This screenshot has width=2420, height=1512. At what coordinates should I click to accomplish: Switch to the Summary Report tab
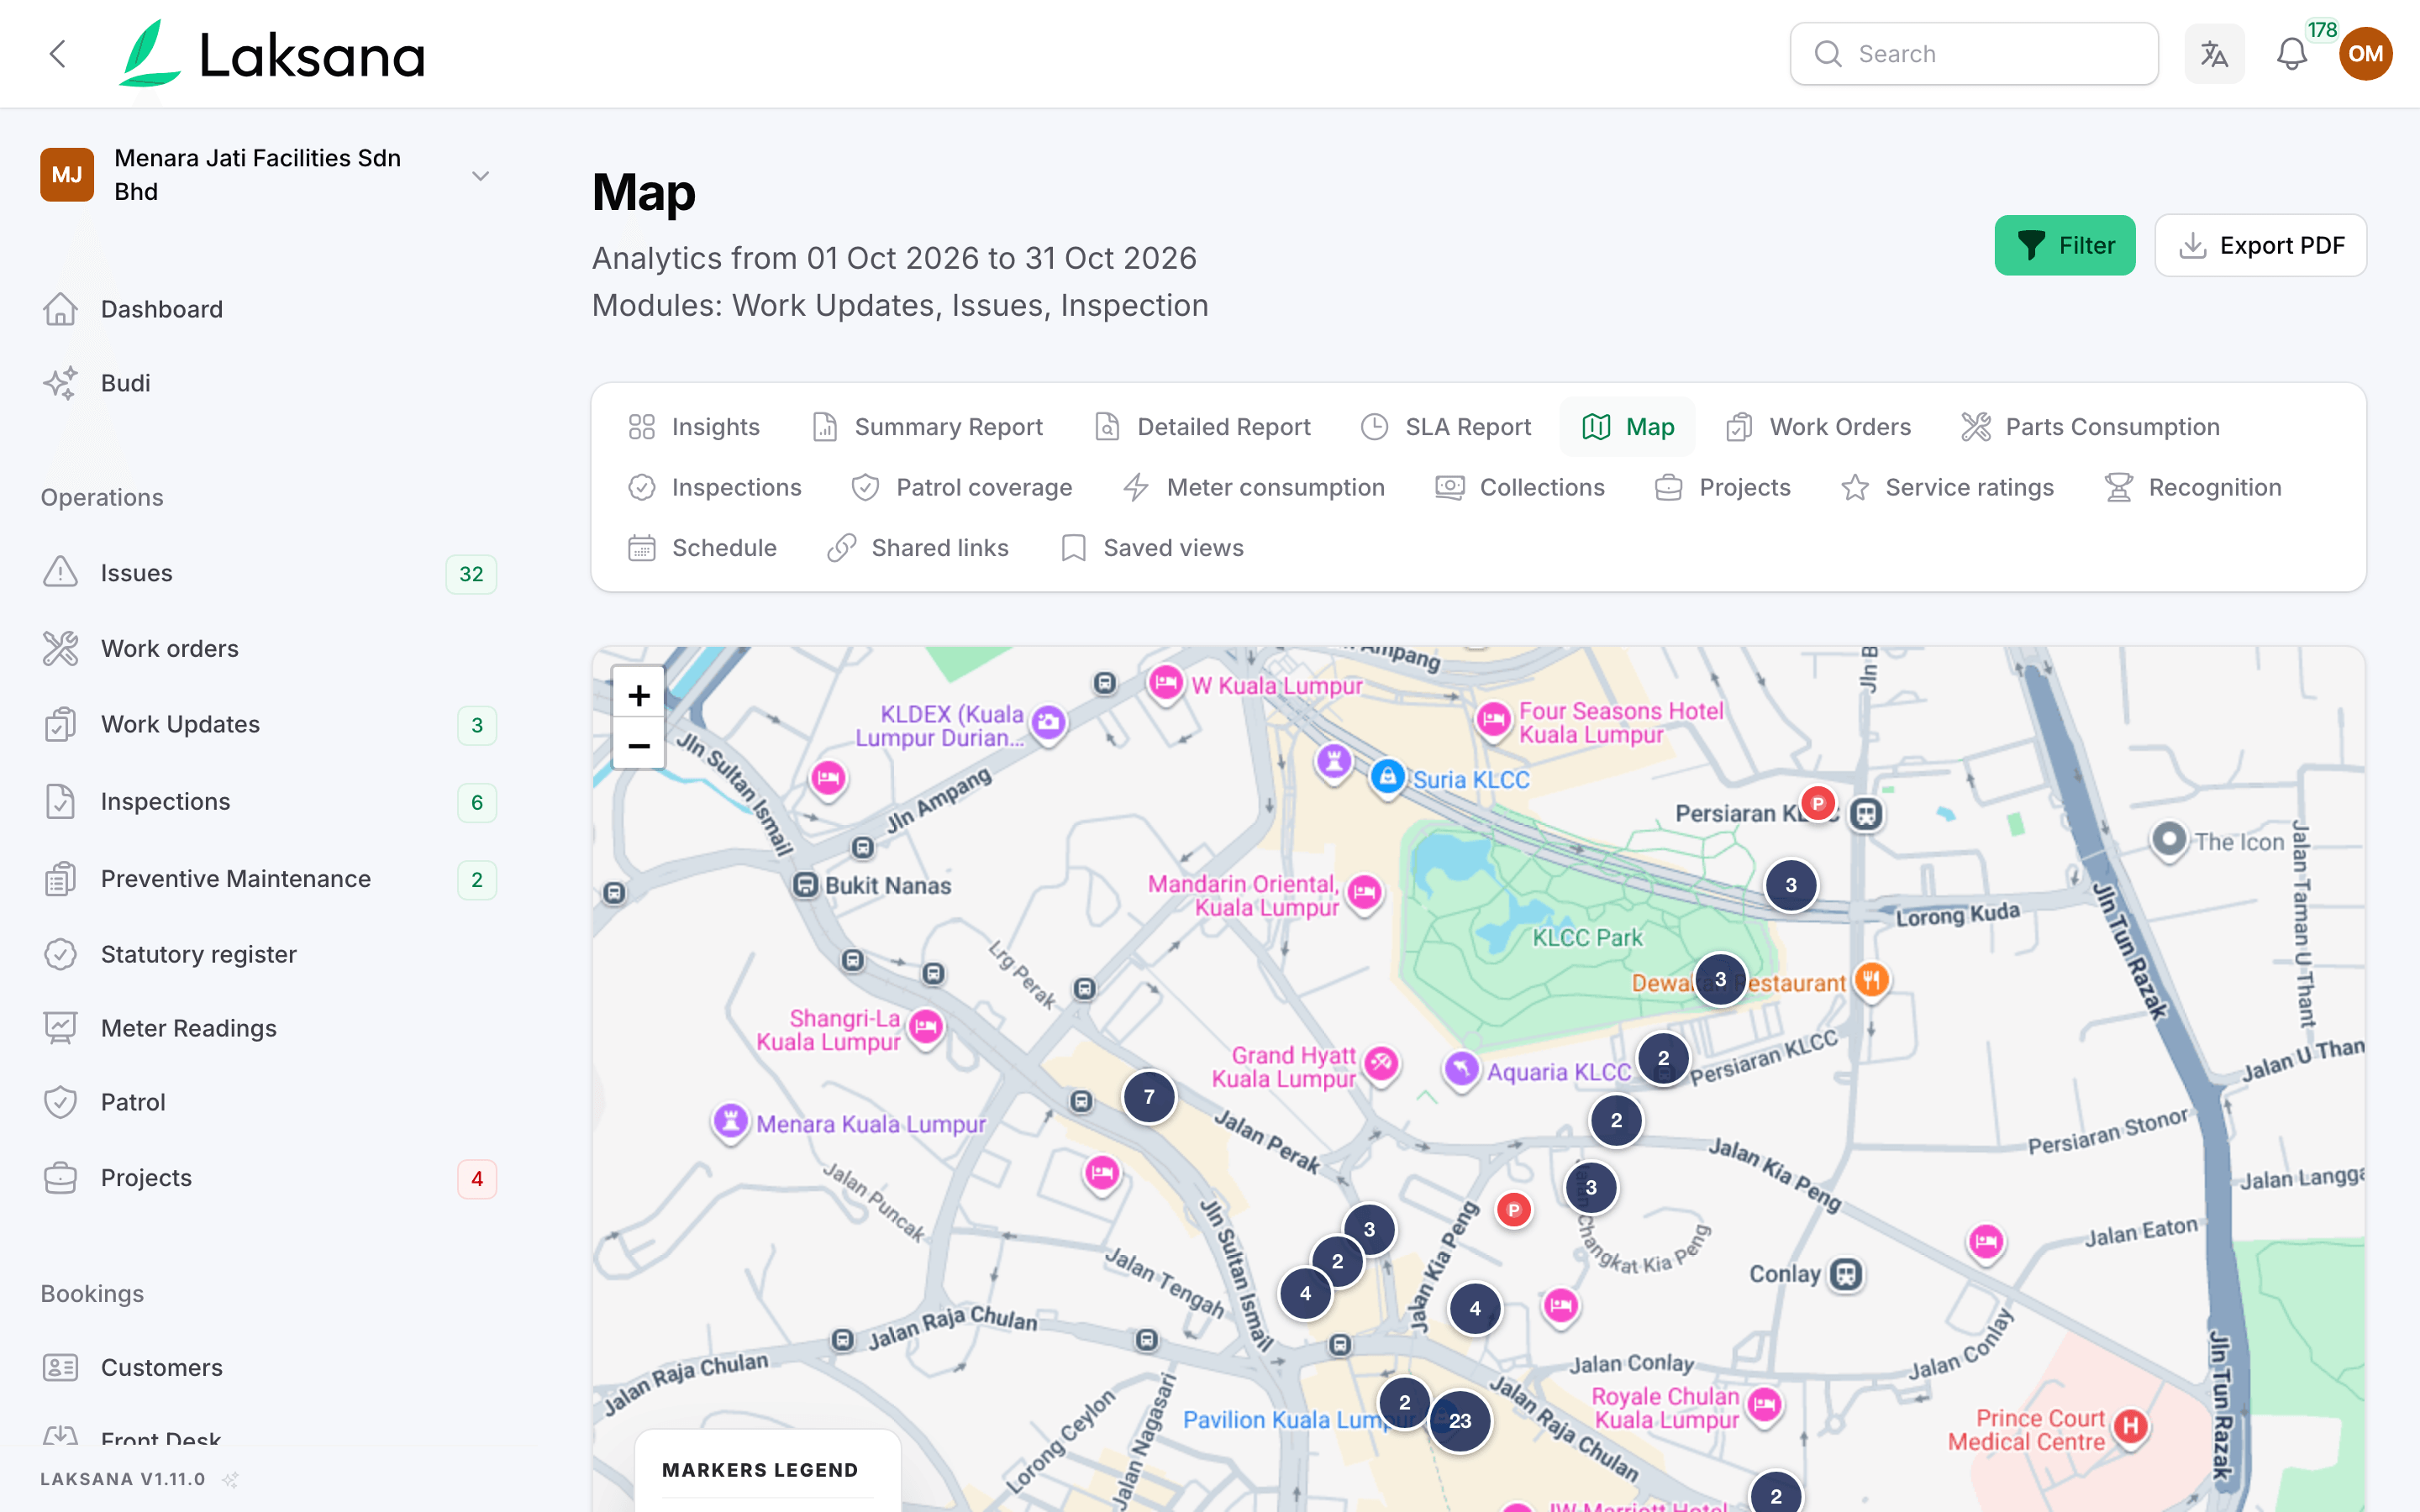tap(927, 427)
